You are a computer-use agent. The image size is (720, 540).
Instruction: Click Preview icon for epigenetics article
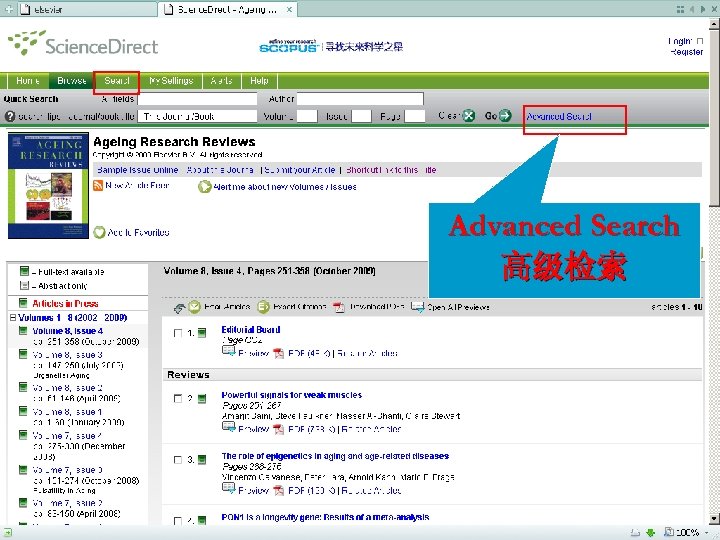[x=228, y=489]
